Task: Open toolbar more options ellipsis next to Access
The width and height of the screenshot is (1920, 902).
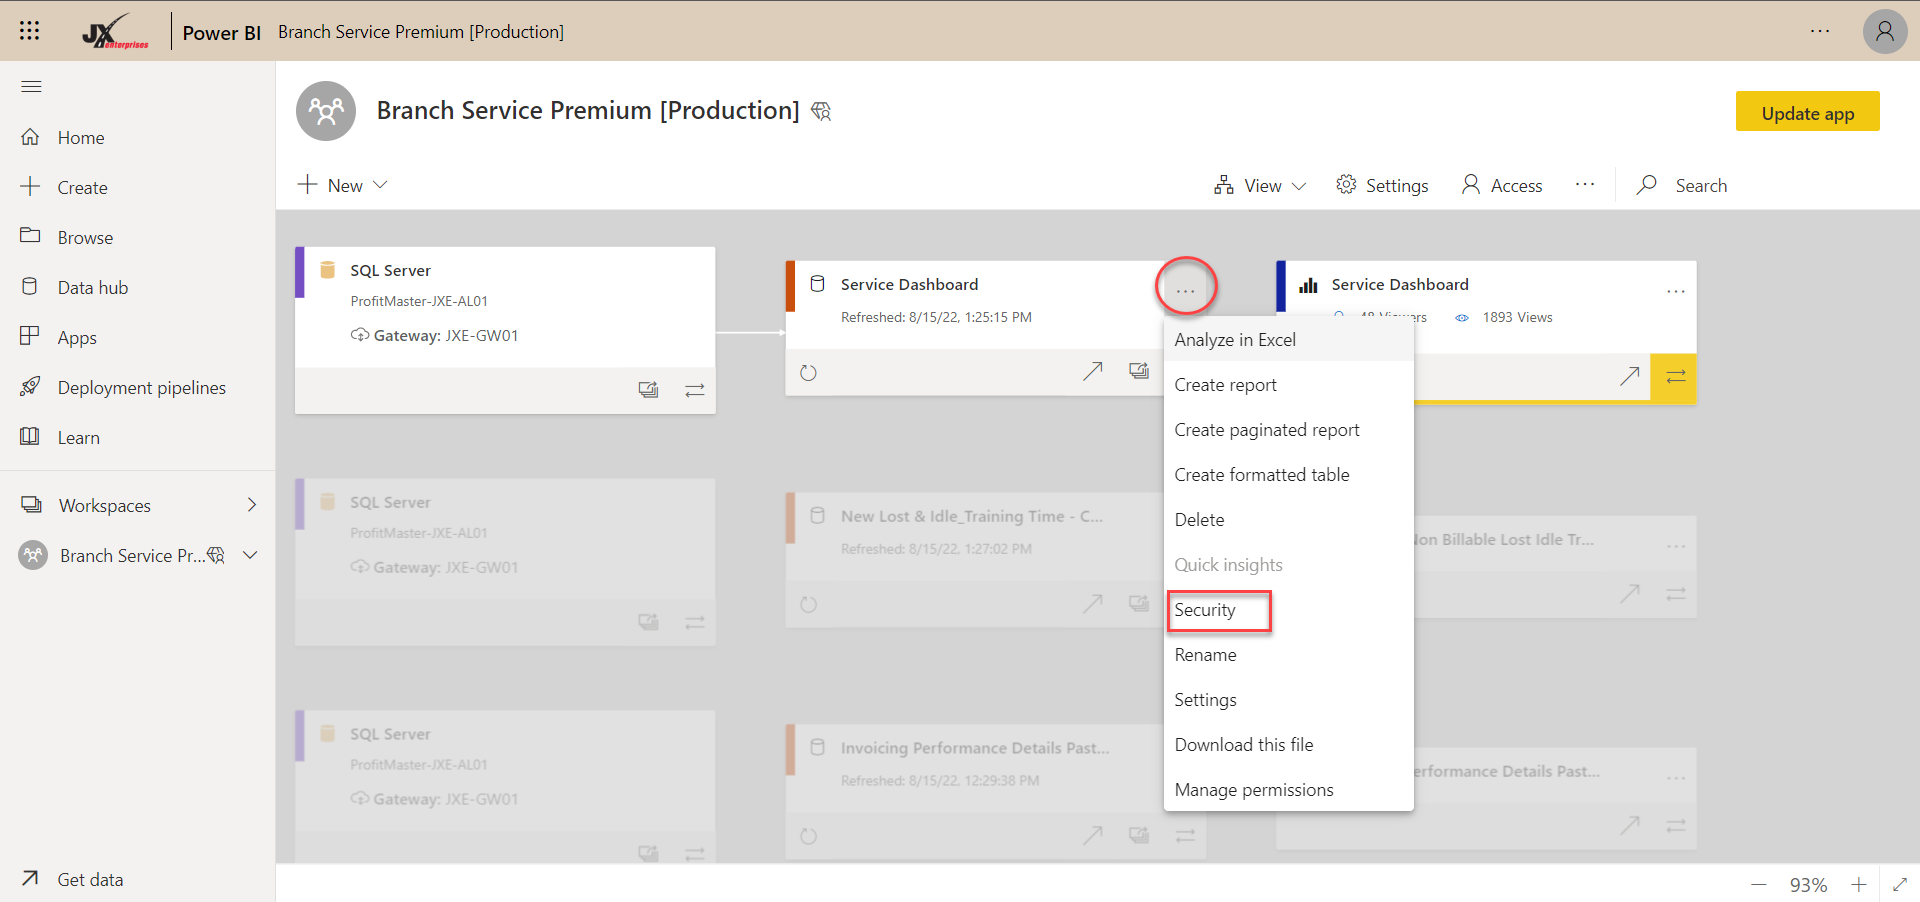Action: 1585,185
